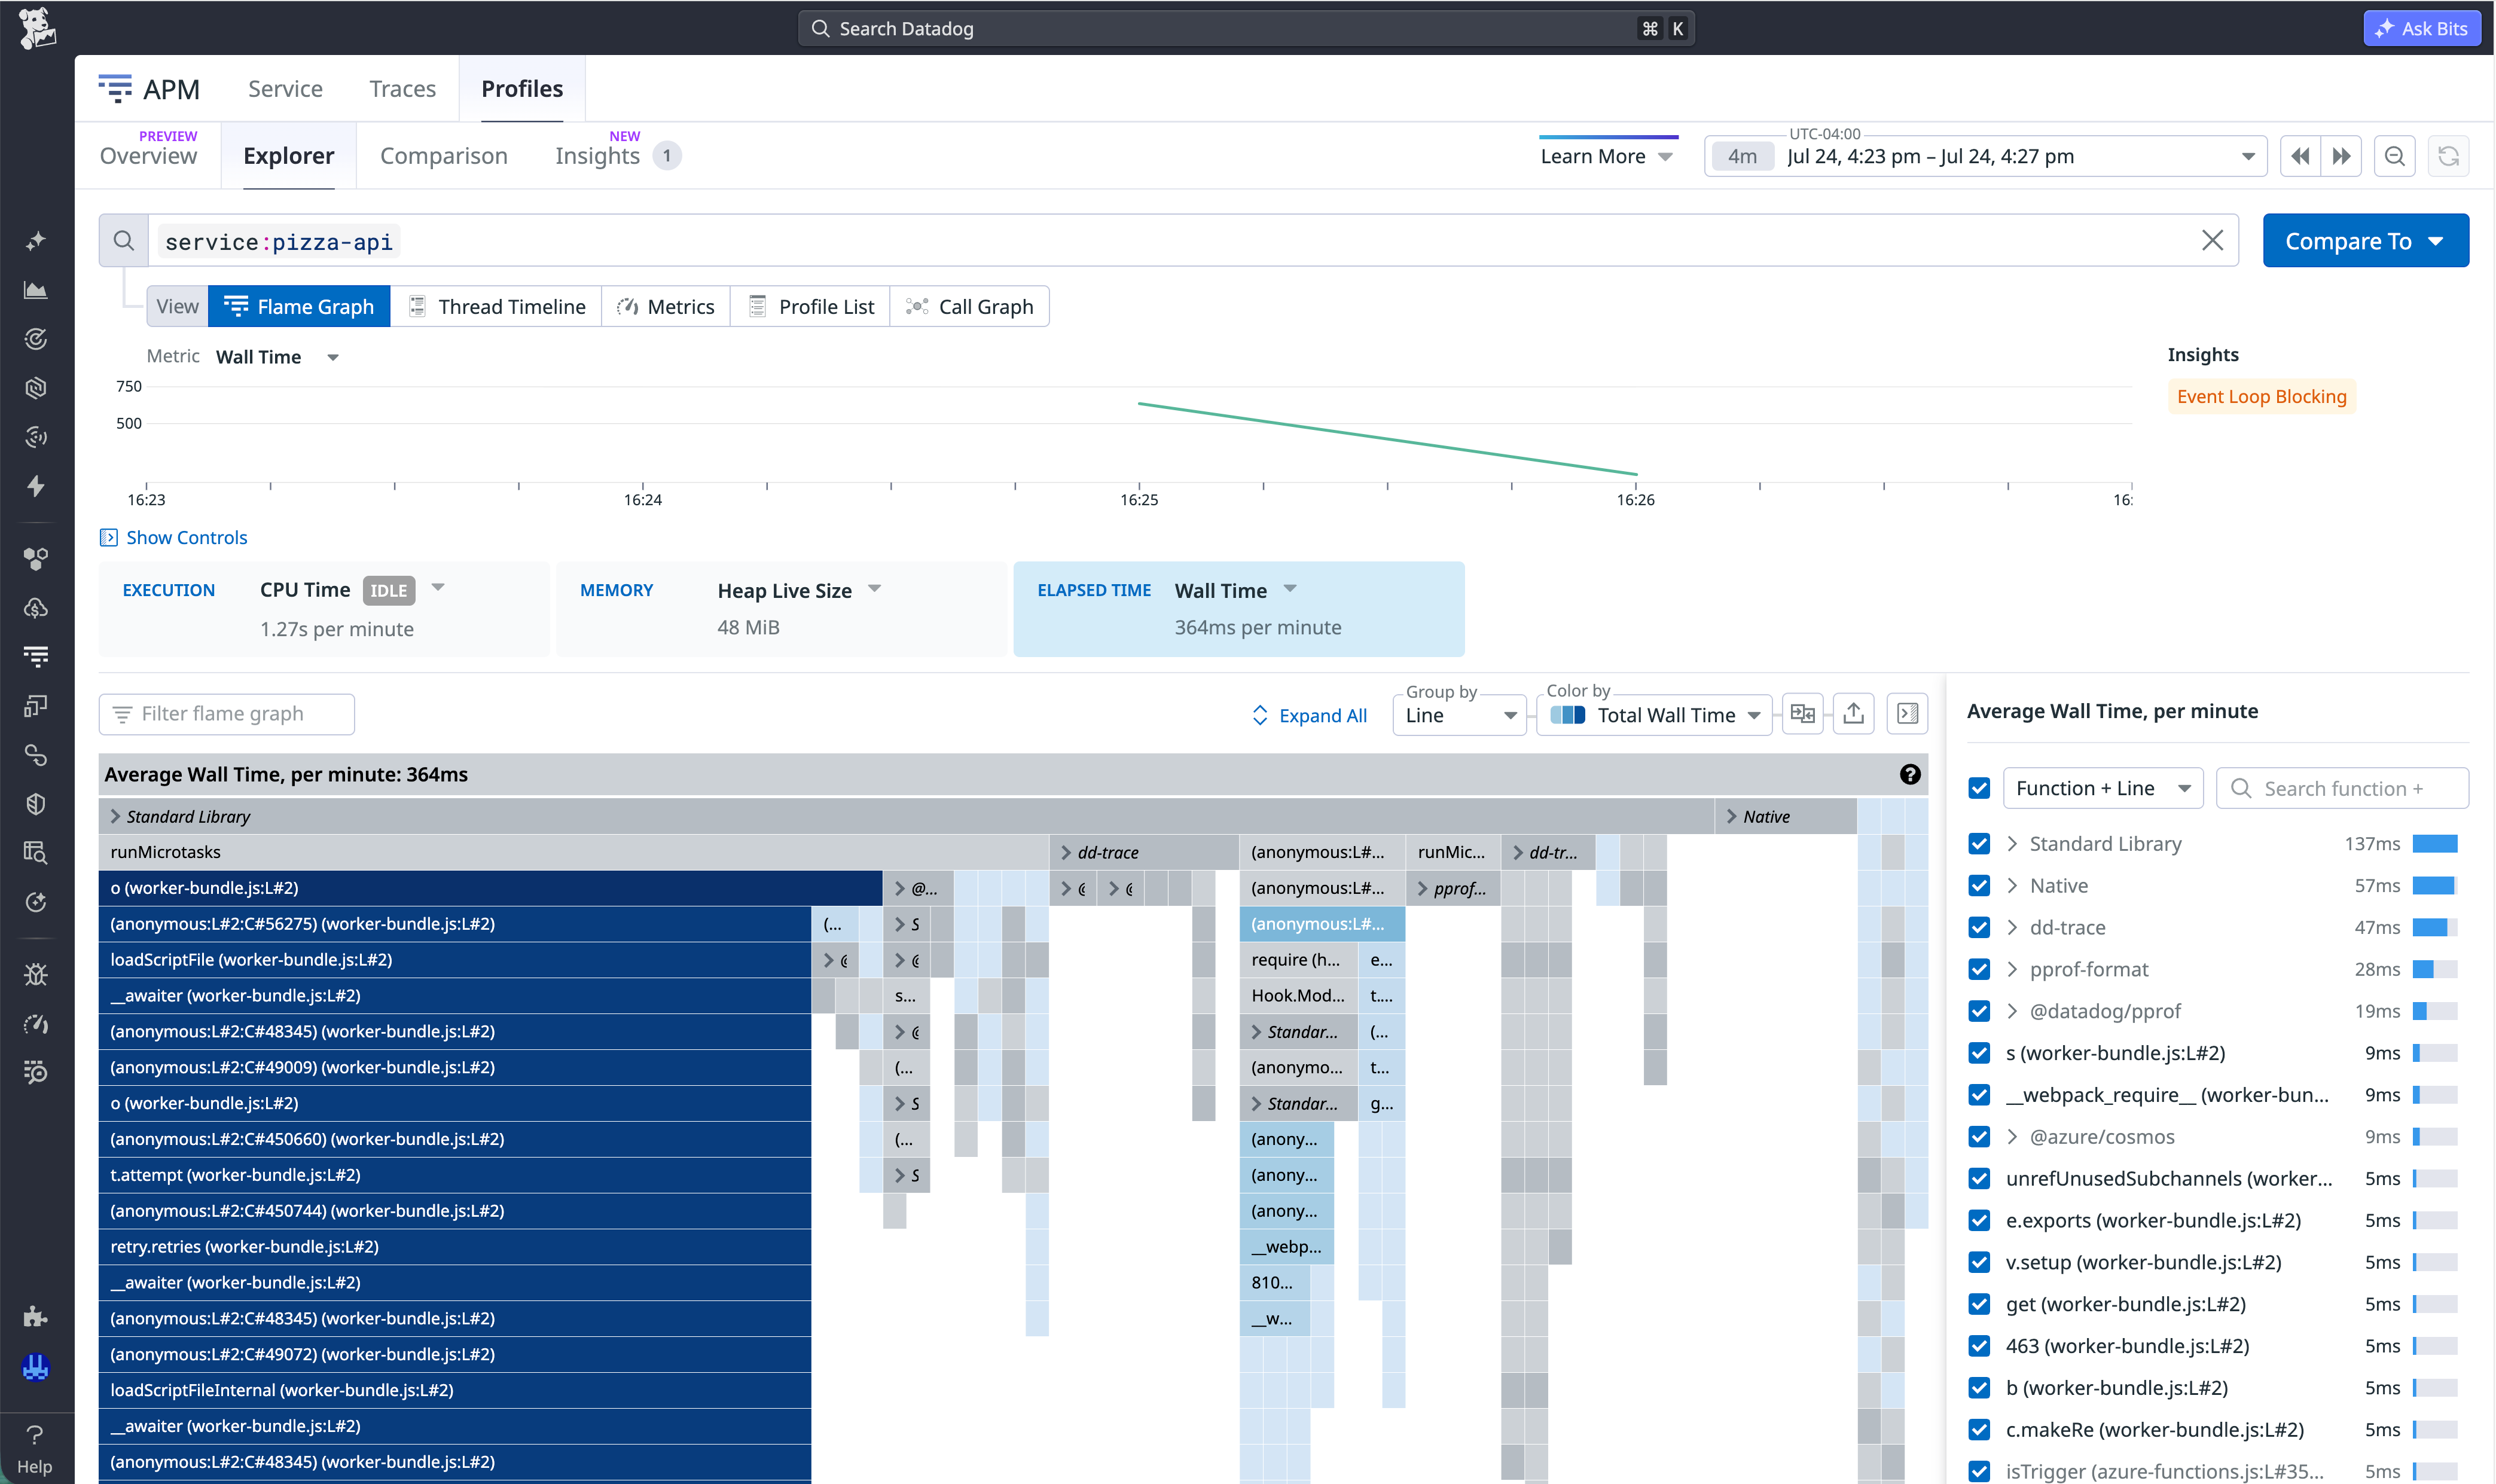Expand the pprof-format list row
Viewport: 2496px width, 1484px height.
[x=2012, y=969]
